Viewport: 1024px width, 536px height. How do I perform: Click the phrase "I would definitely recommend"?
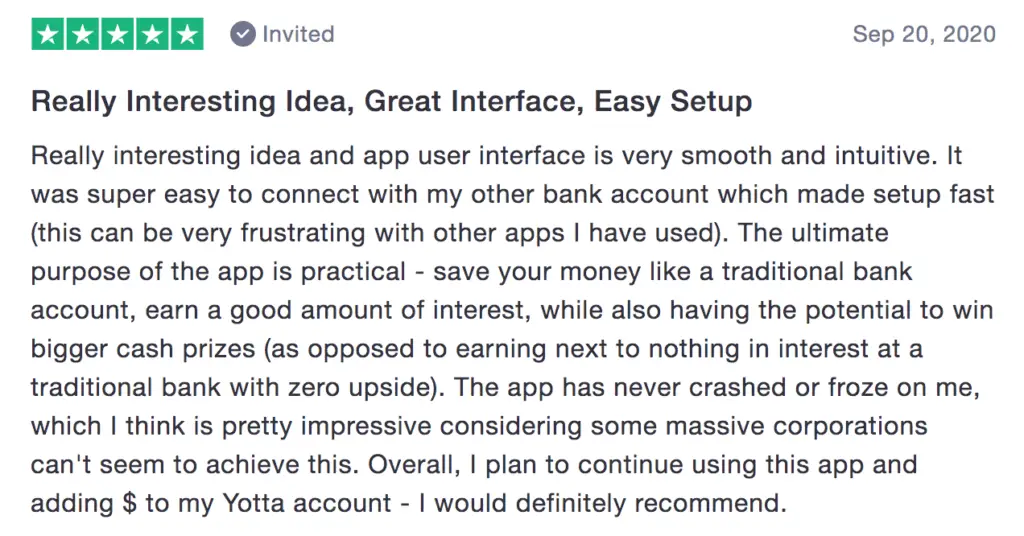(600, 503)
